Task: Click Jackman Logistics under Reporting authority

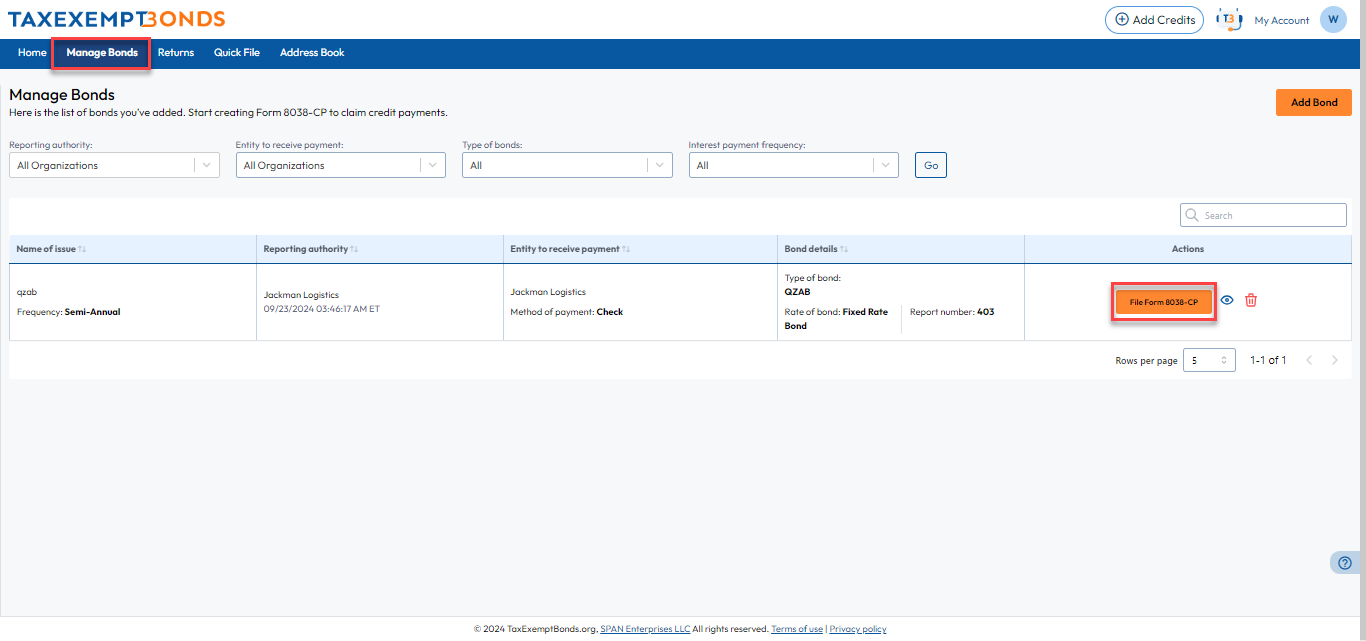Action: (x=301, y=295)
